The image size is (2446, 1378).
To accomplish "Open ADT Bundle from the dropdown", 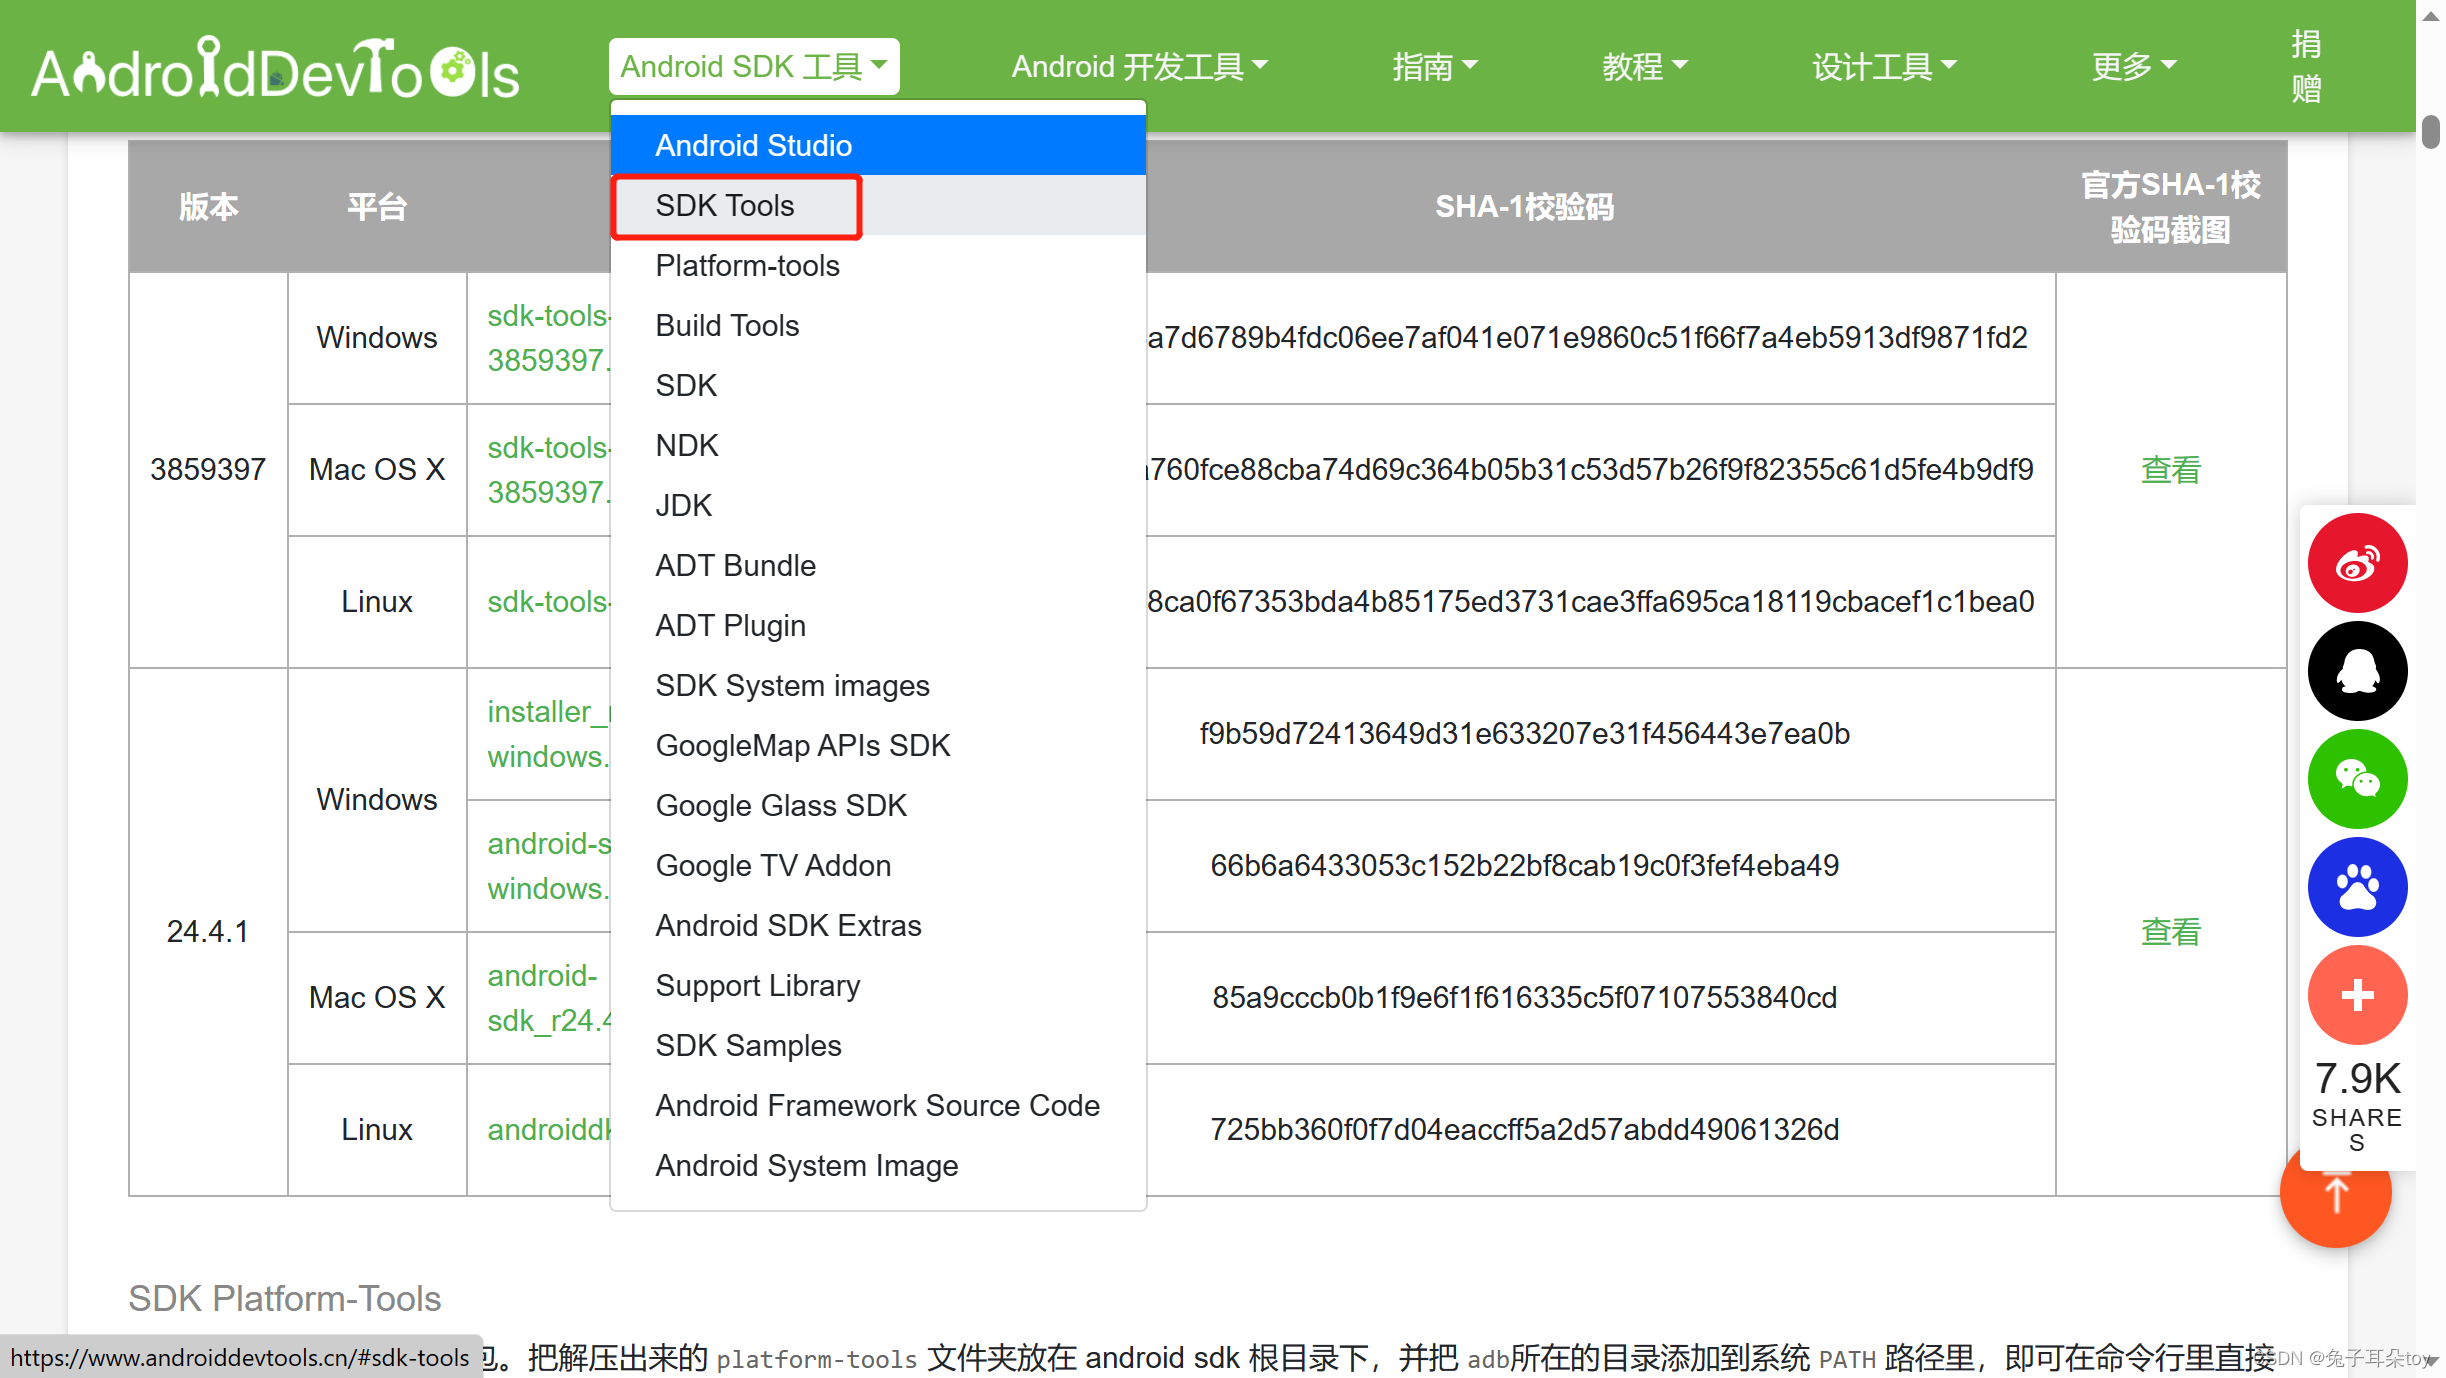I will coord(878,565).
